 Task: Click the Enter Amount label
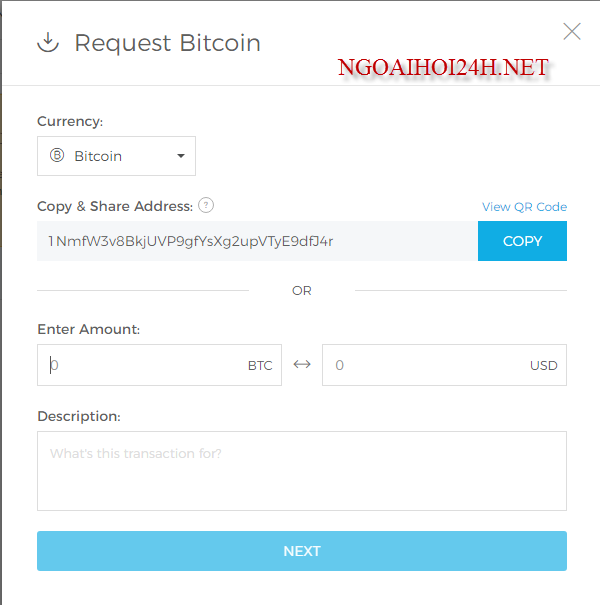pos(88,329)
